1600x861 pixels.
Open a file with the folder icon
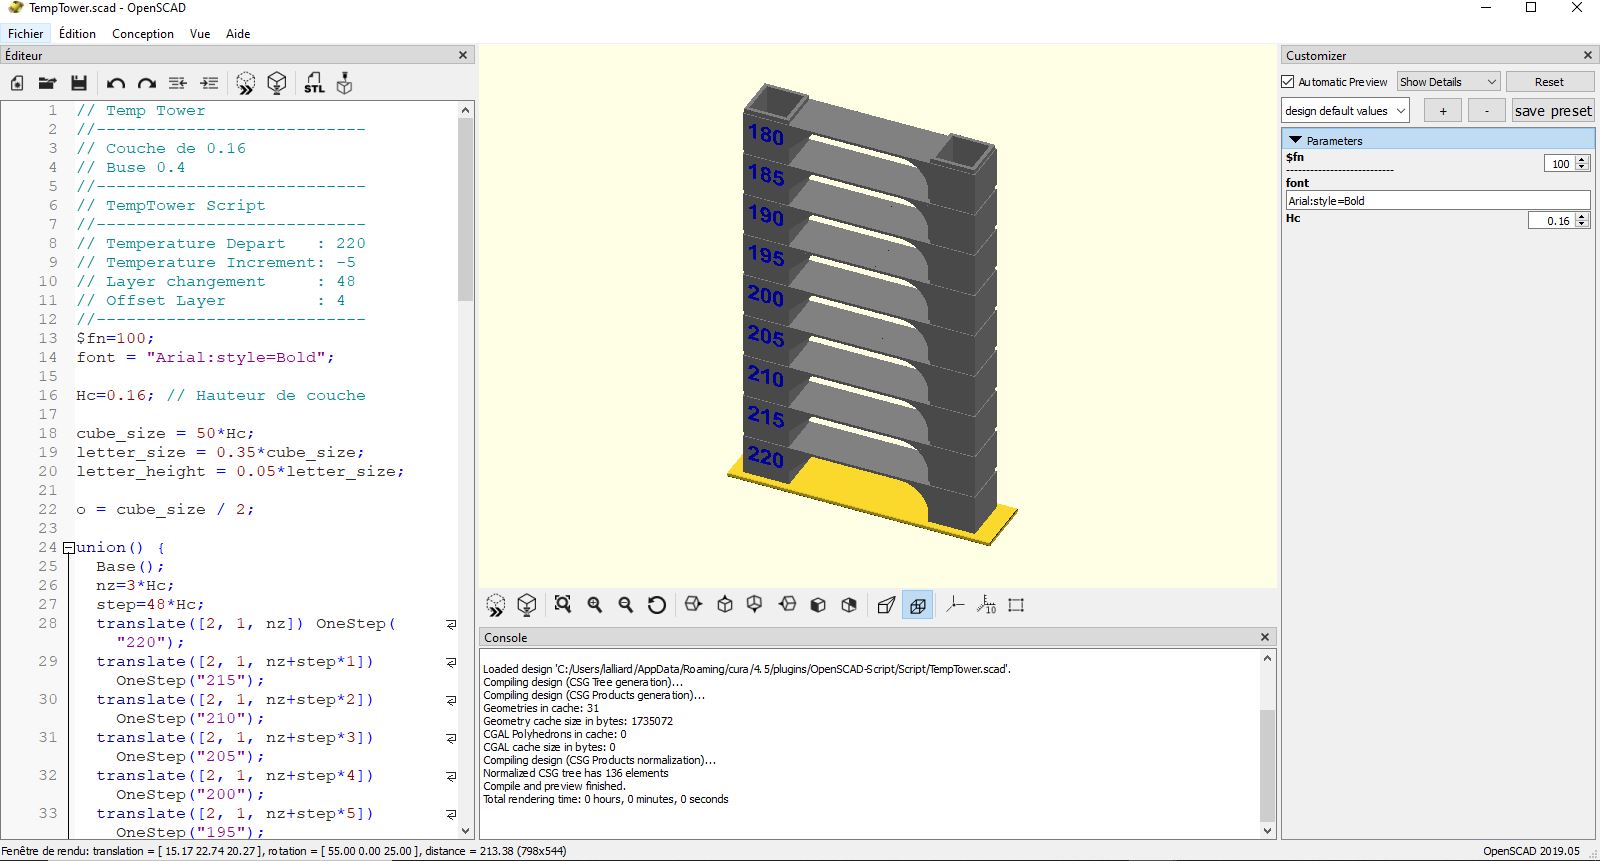click(47, 83)
